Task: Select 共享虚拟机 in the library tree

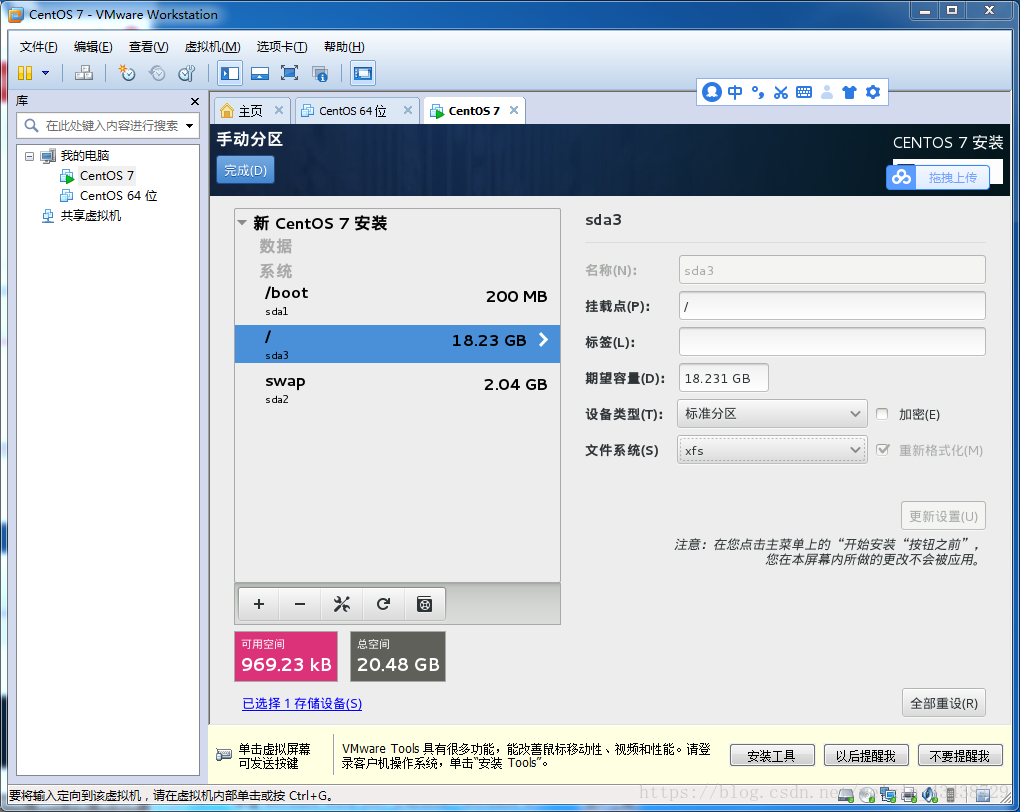Action: pos(90,216)
